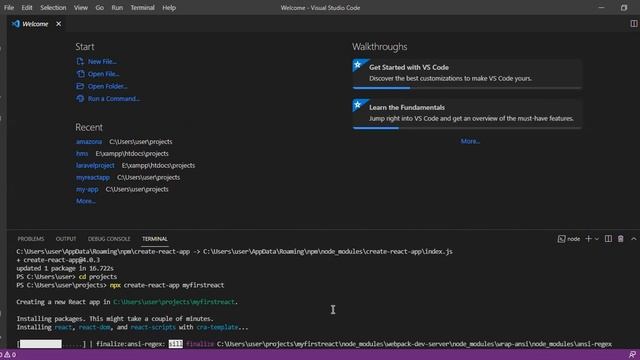Open the File menu
Screen dimensions: 640x360
point(9,8)
